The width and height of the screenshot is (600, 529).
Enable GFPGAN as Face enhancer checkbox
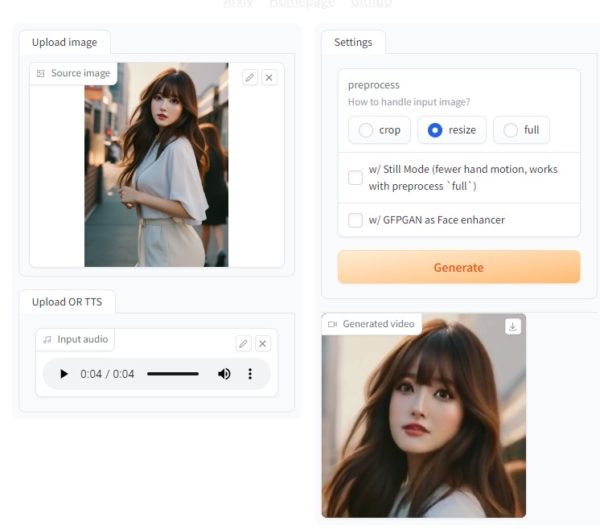click(355, 220)
